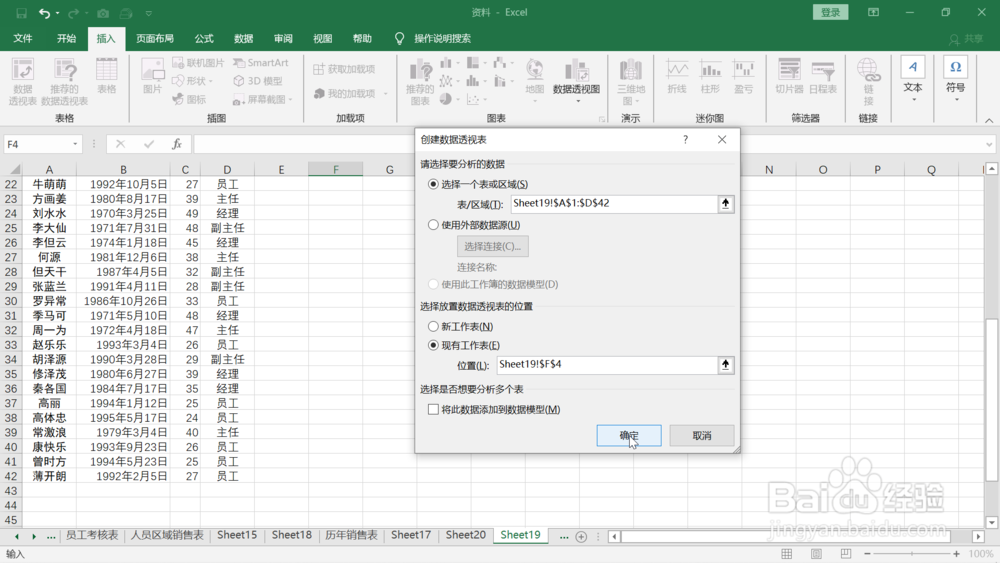Switch to the 页面布局 ribbon tab

click(x=155, y=38)
